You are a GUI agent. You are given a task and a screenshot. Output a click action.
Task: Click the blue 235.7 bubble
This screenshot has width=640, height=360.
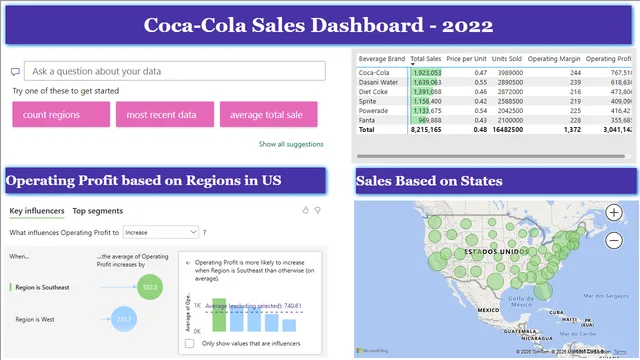(124, 319)
